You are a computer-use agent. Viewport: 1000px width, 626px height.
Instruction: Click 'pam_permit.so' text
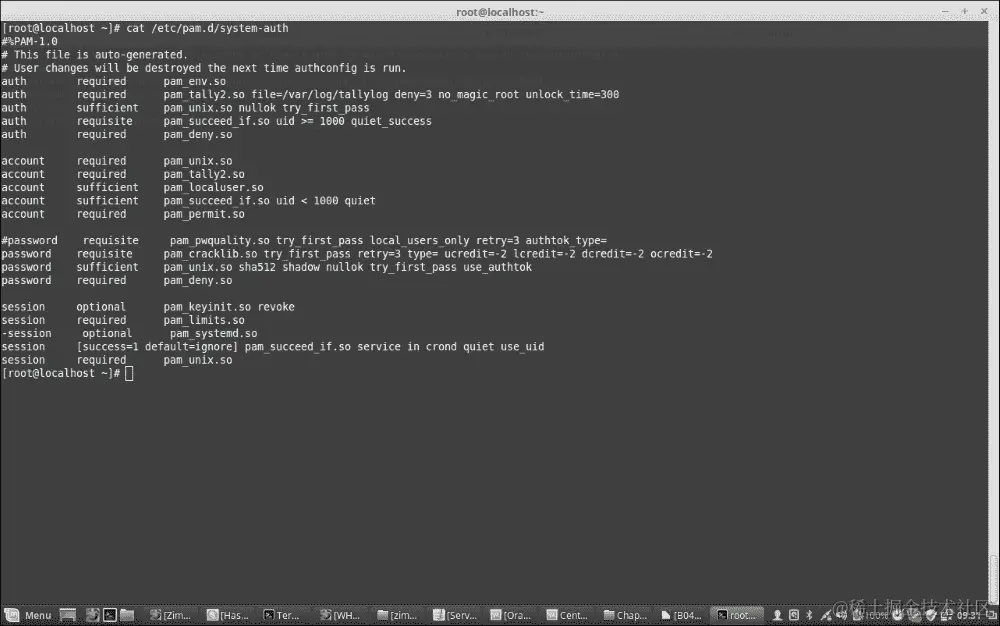[x=204, y=214]
